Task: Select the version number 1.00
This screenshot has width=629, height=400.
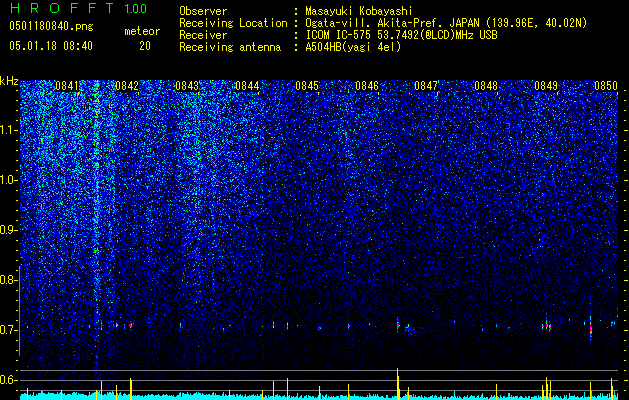Action: 136,9
